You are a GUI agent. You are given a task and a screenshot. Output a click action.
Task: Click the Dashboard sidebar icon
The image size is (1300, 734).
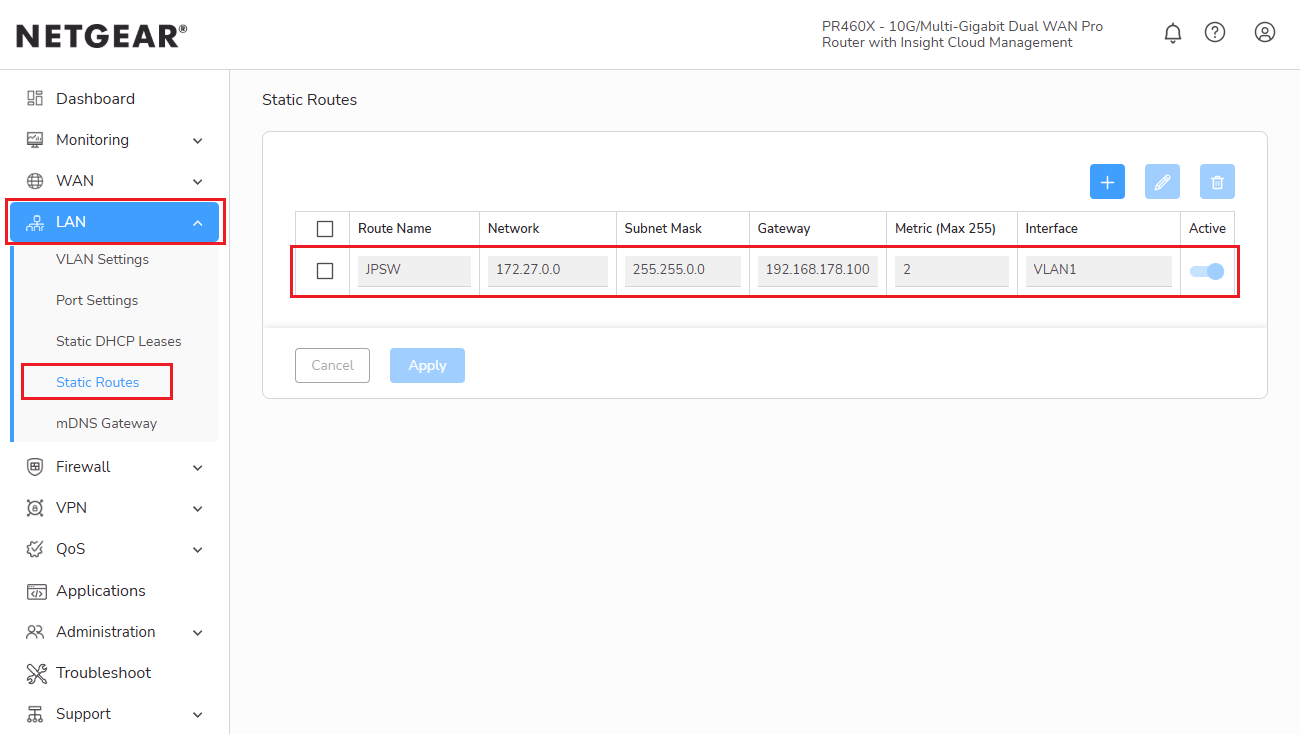tap(36, 98)
